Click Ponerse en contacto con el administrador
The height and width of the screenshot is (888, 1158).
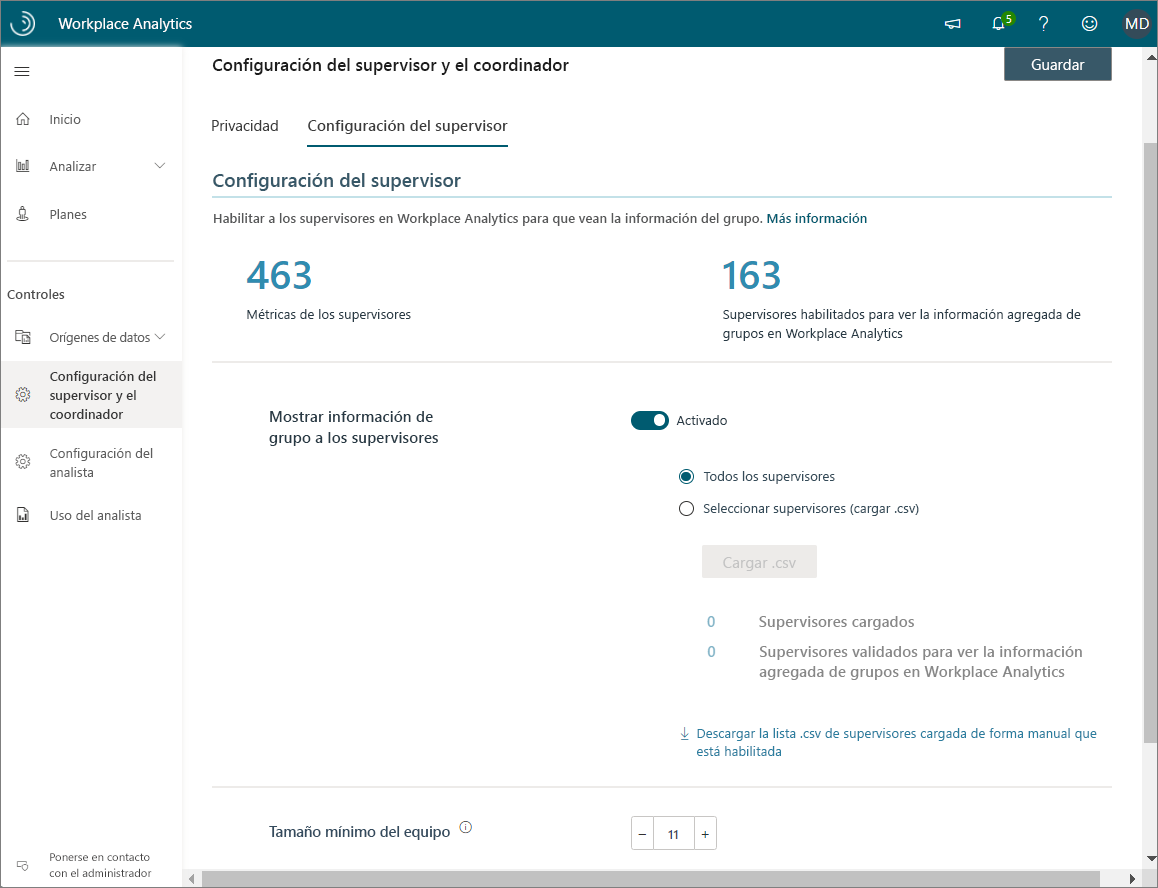[x=100, y=865]
